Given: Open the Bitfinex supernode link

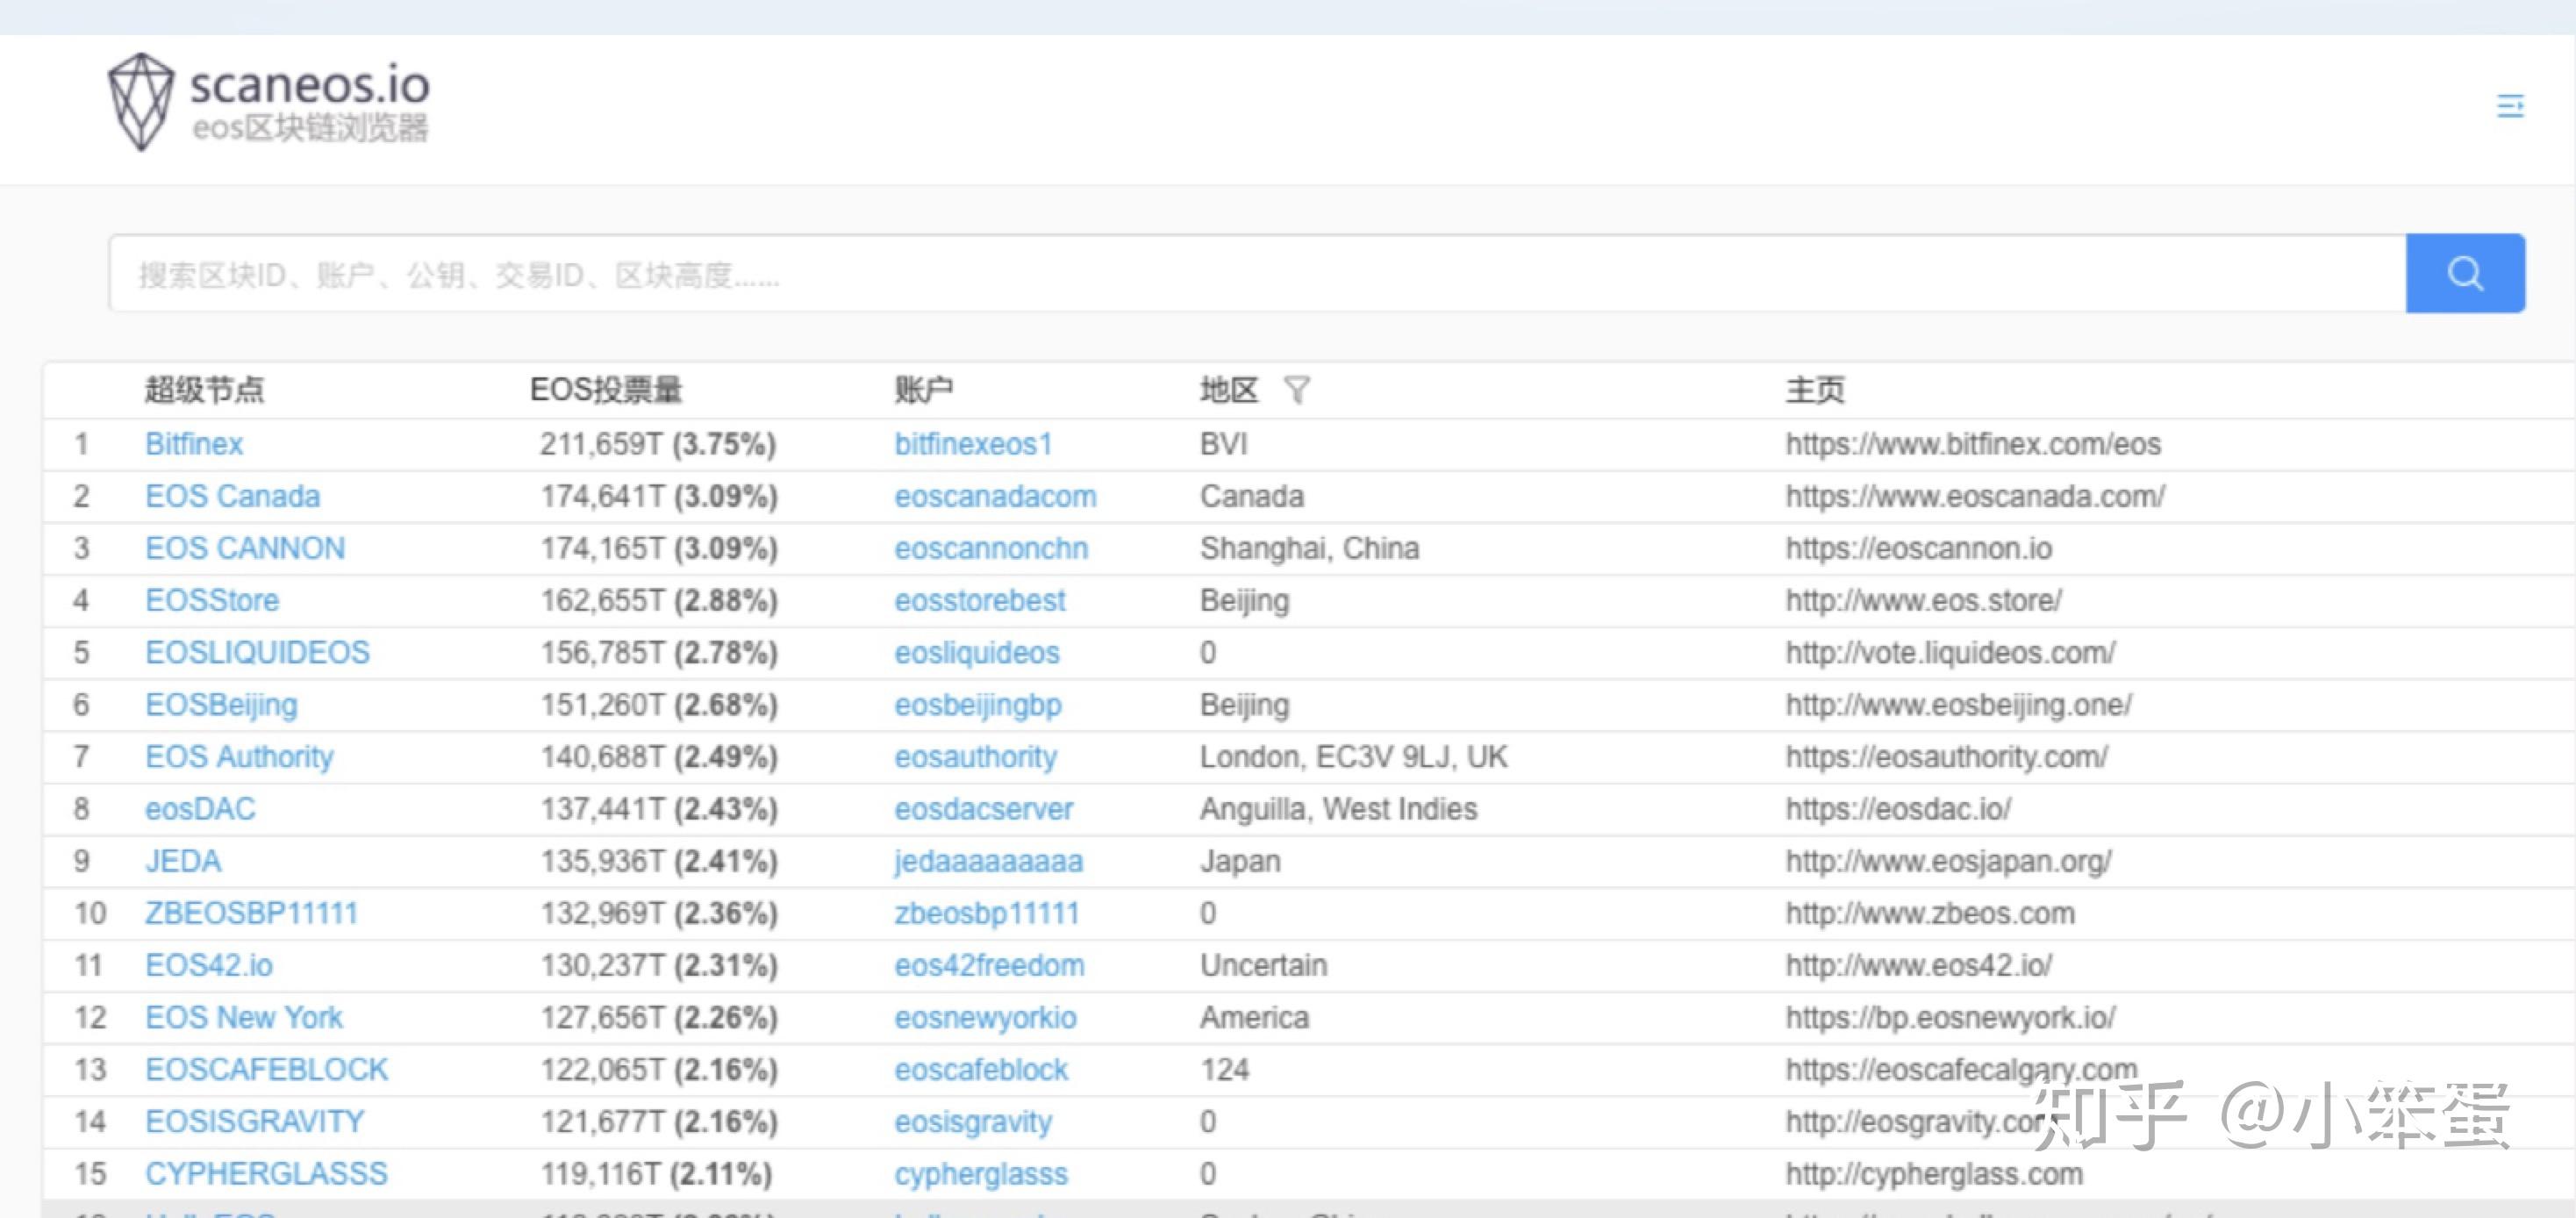Looking at the screenshot, I should click(194, 444).
